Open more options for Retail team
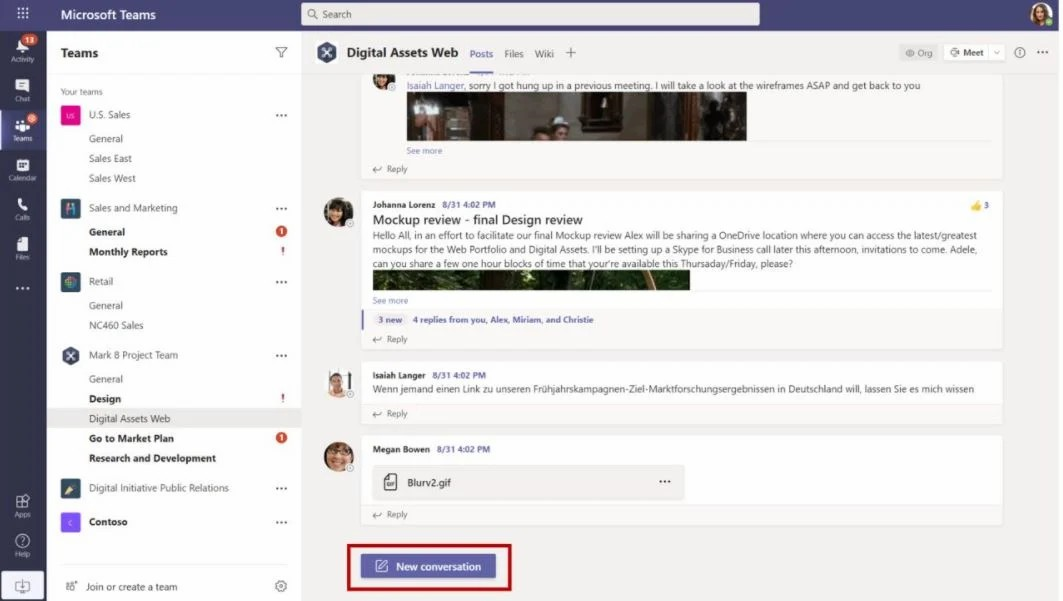Viewport: 1063px width, 601px height. [x=281, y=282]
